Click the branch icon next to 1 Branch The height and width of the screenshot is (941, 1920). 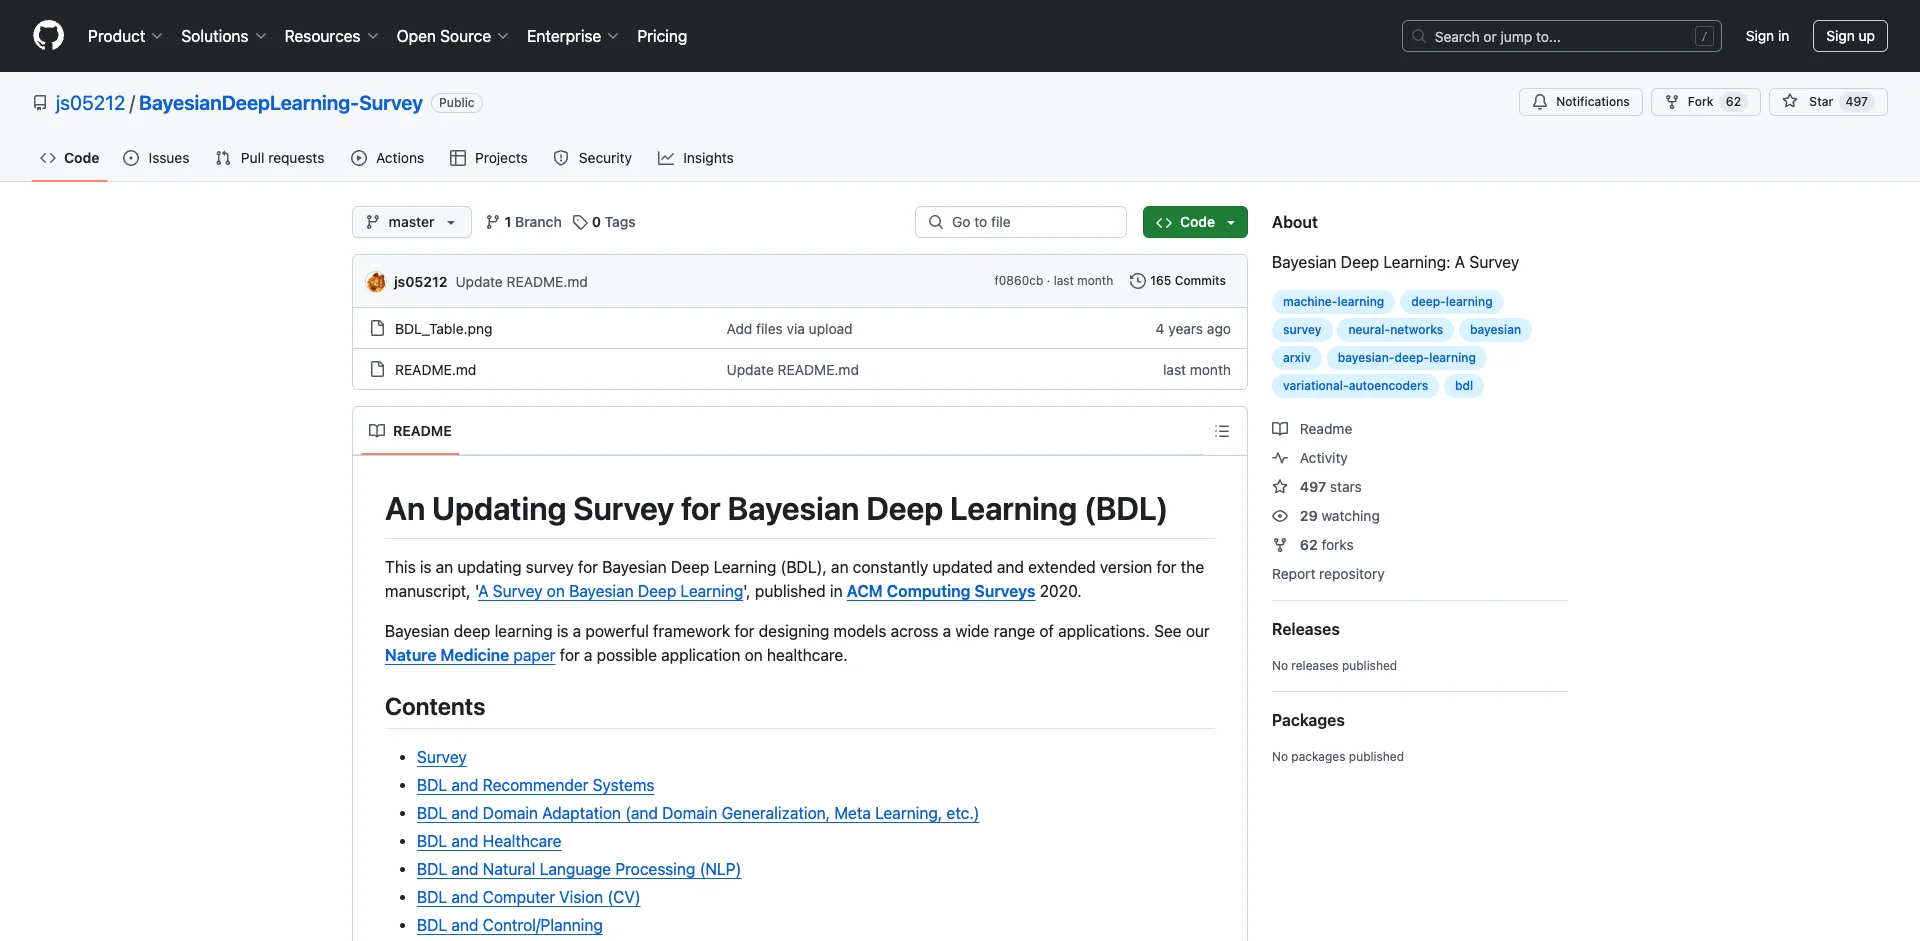pyautogui.click(x=492, y=222)
